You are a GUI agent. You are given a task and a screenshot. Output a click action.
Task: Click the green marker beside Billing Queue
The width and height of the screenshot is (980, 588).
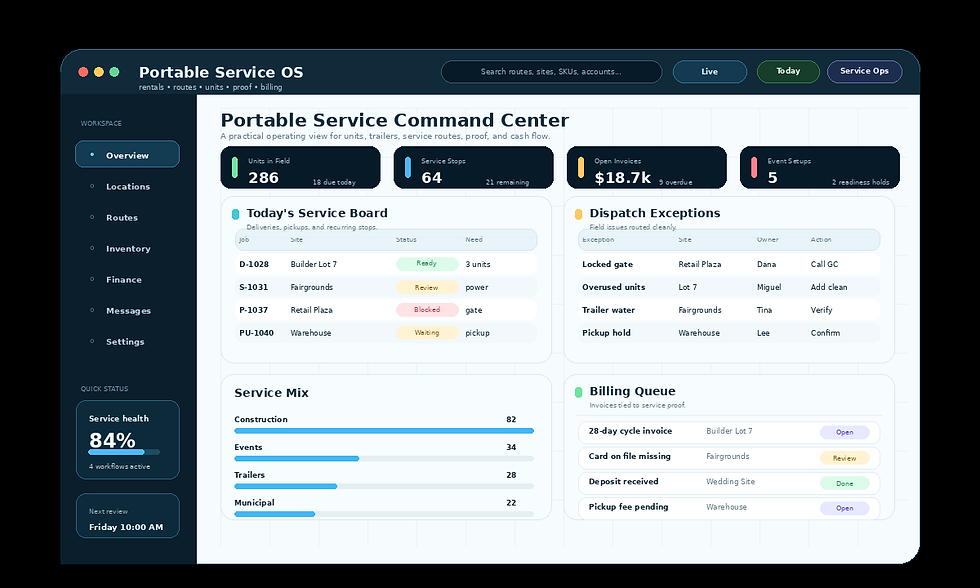pos(579,392)
